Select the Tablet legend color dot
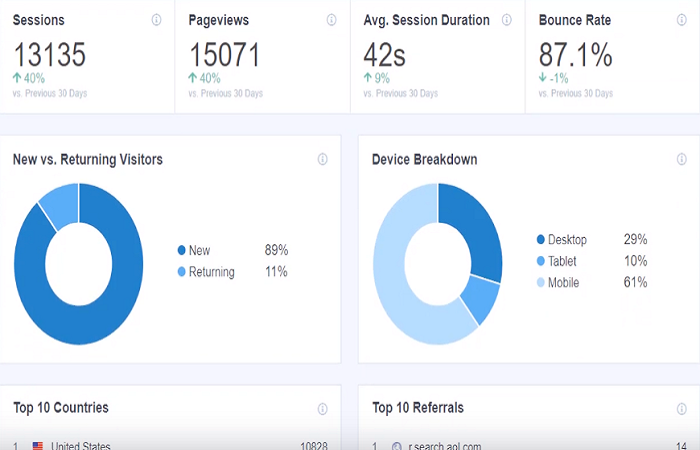 (x=541, y=261)
